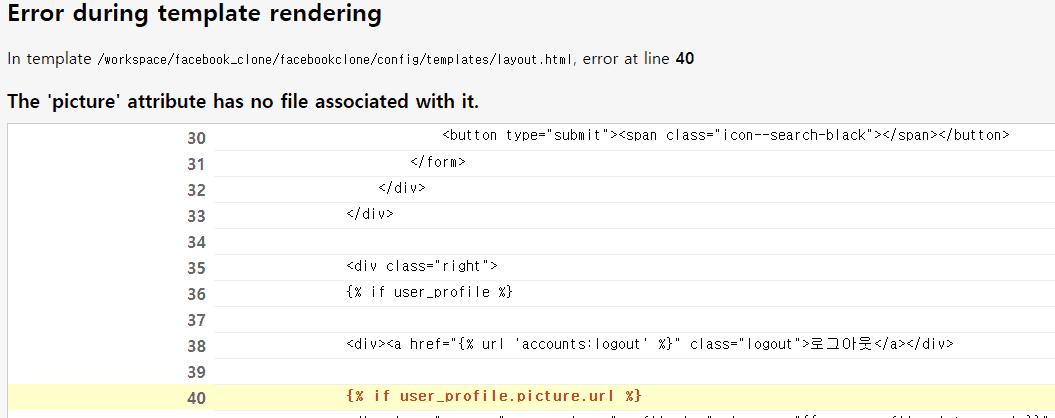Select line number 38 in the gutter
This screenshot has width=1055, height=418.
click(x=196, y=345)
